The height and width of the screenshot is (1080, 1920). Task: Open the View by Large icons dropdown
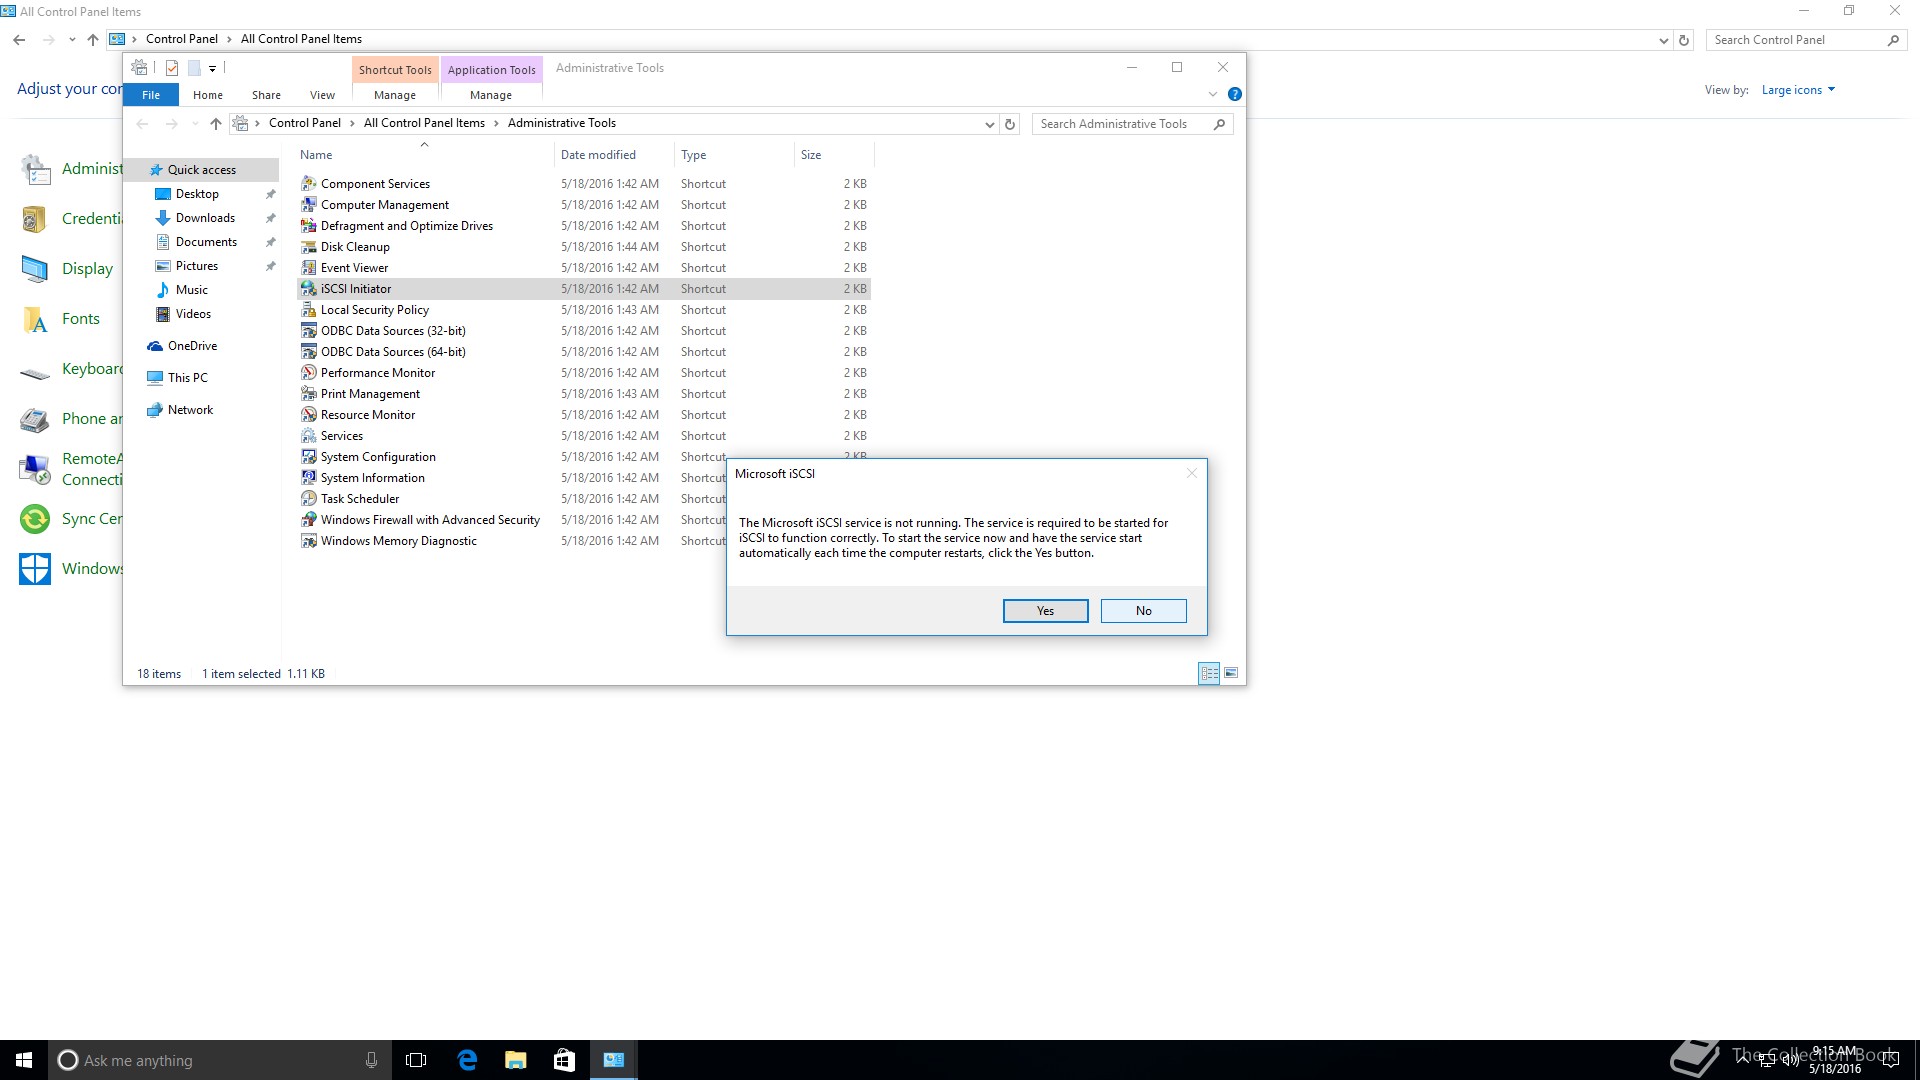tap(1798, 90)
